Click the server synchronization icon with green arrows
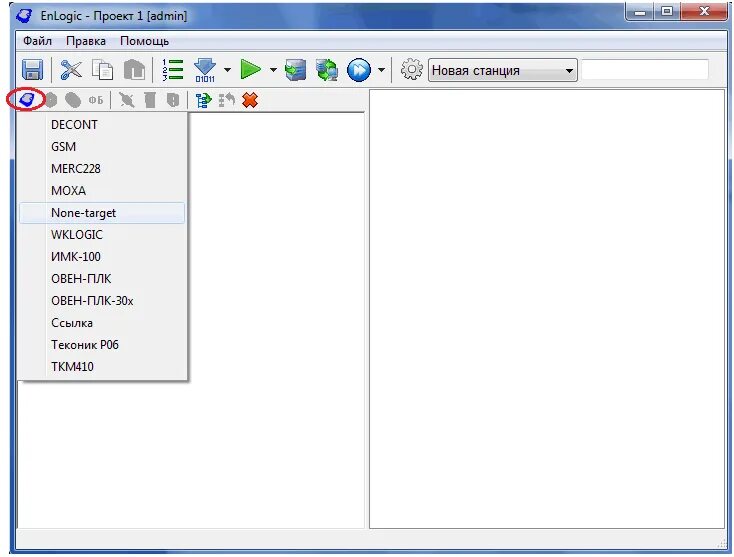 point(327,70)
